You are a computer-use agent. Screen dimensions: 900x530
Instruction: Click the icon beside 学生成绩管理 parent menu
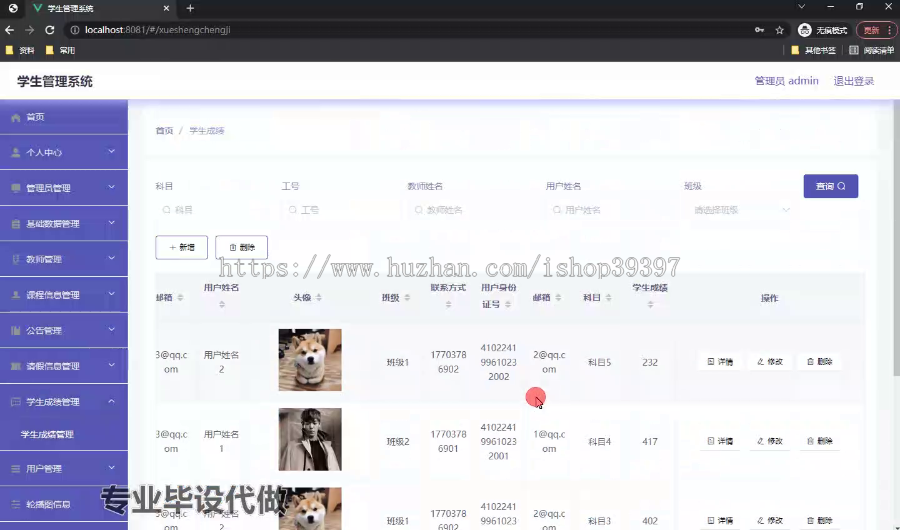point(15,401)
